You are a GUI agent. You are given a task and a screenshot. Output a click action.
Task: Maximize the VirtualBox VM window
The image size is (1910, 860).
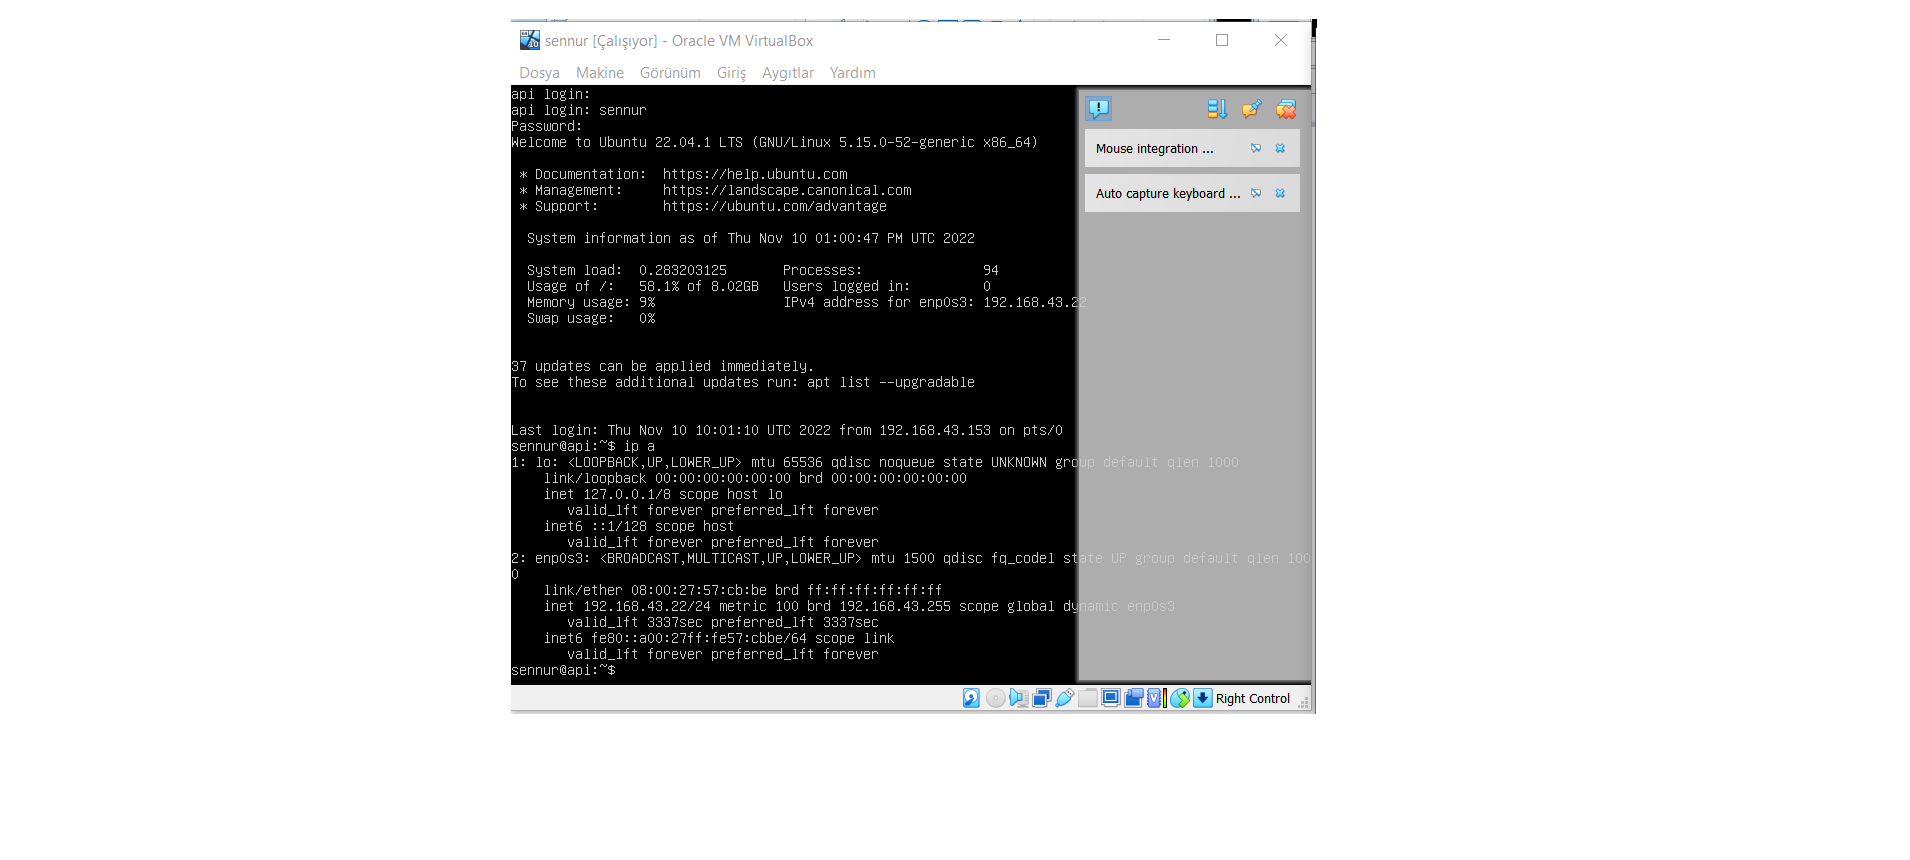tap(1222, 40)
